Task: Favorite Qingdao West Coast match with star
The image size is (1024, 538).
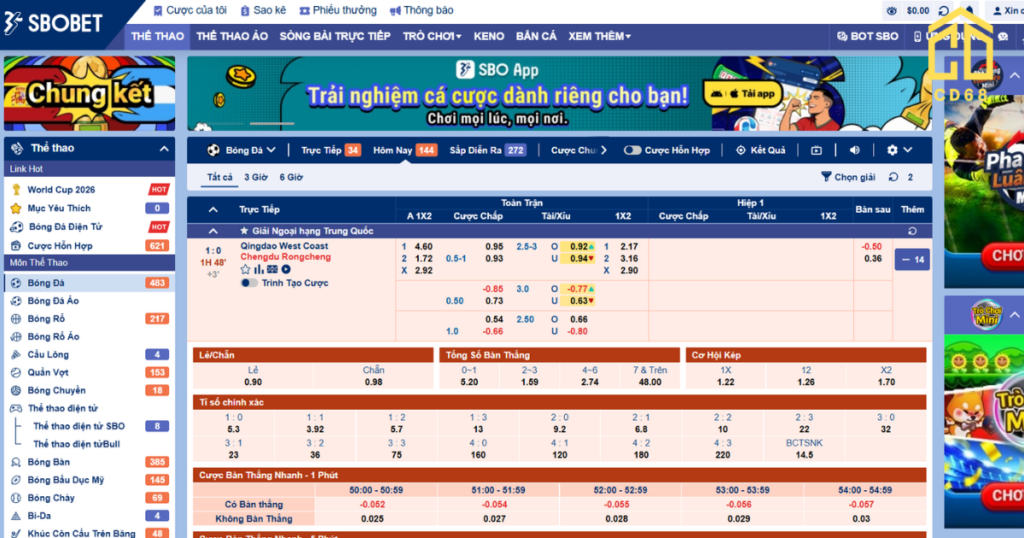Action: click(246, 269)
